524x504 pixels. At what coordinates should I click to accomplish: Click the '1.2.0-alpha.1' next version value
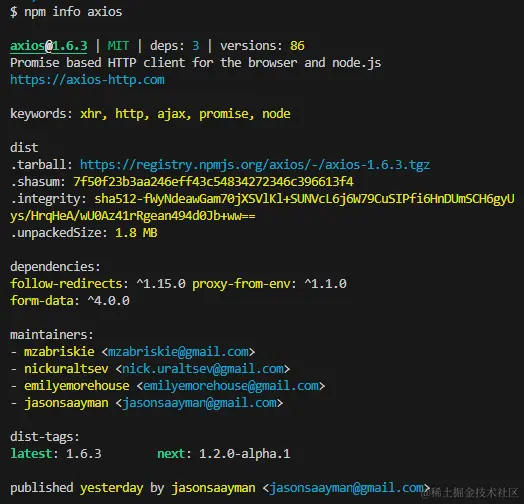tap(245, 454)
